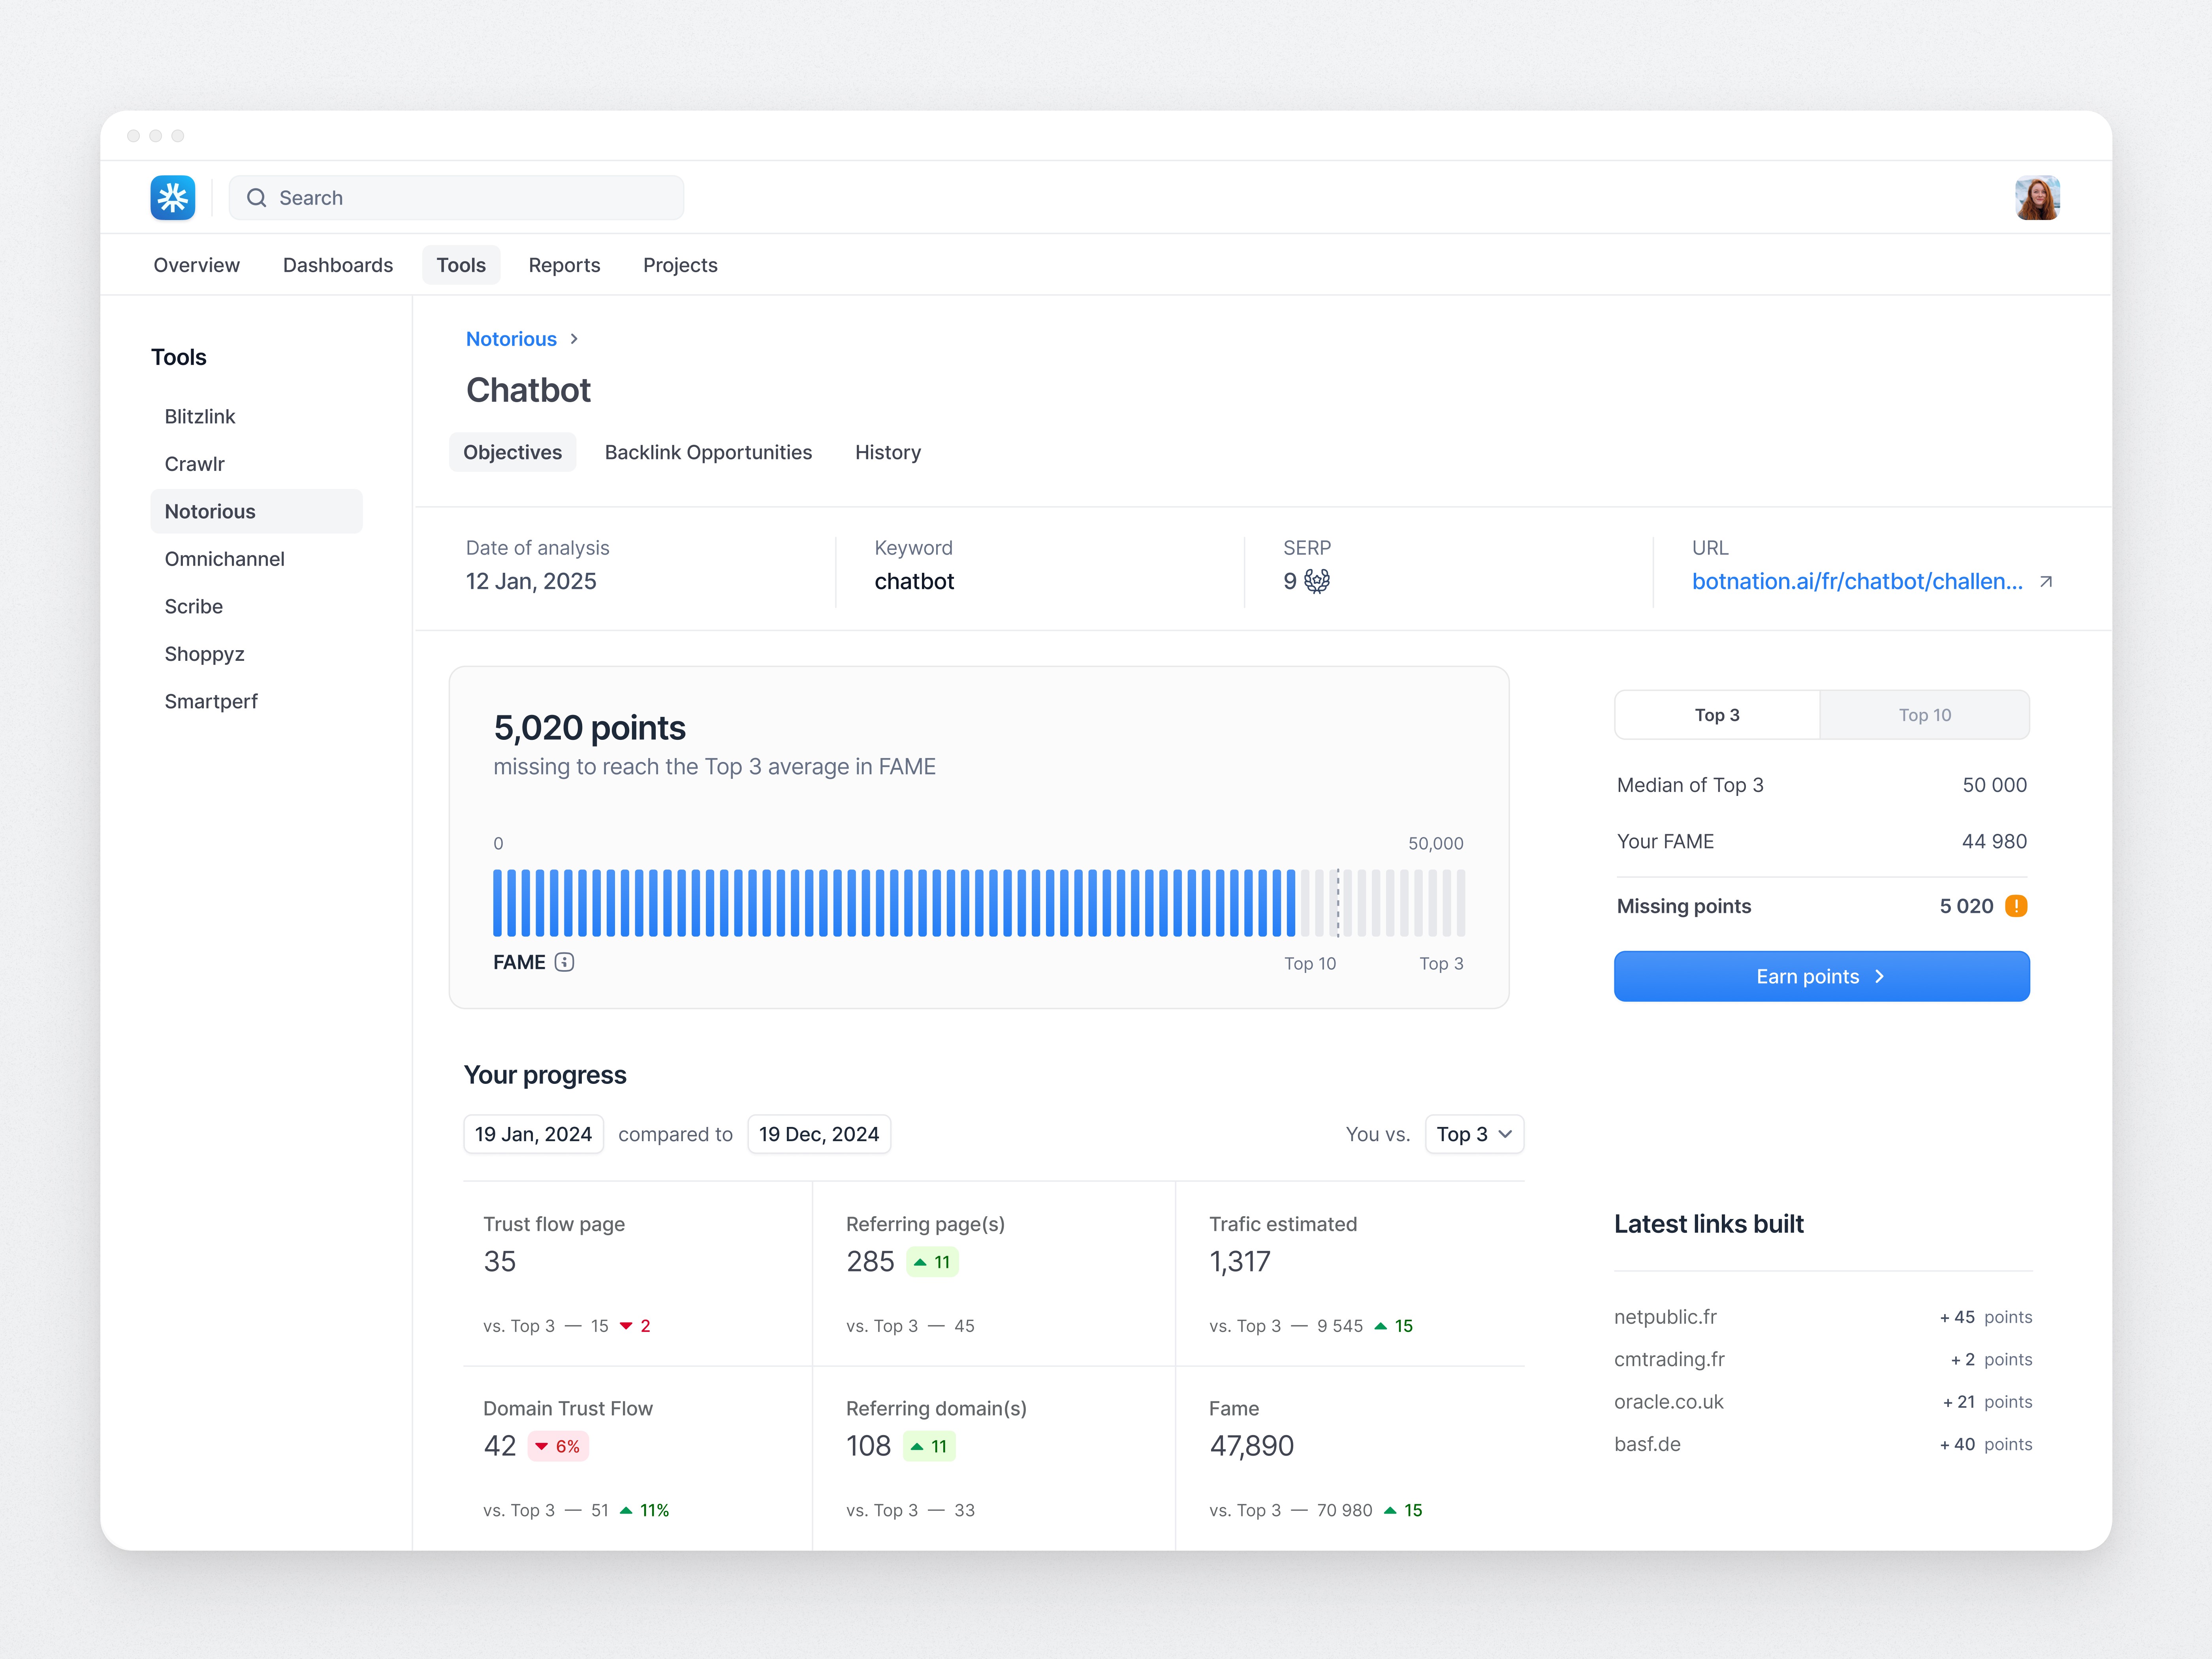
Task: Select Notorious in the Tools sidebar
Action: pos(257,511)
